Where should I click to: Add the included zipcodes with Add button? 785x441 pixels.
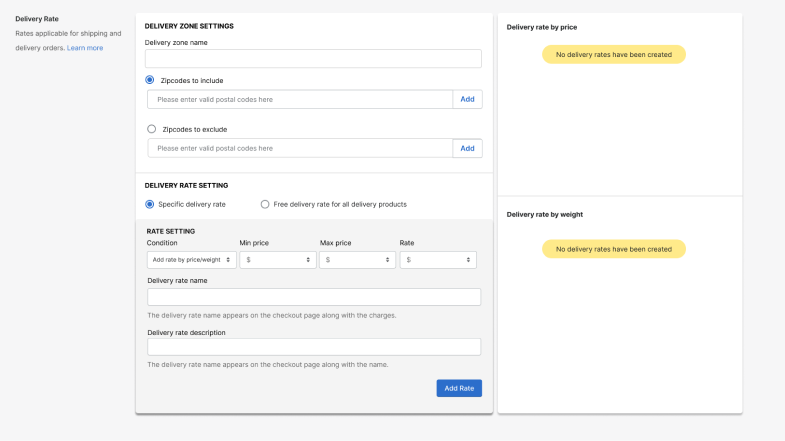[x=468, y=99]
